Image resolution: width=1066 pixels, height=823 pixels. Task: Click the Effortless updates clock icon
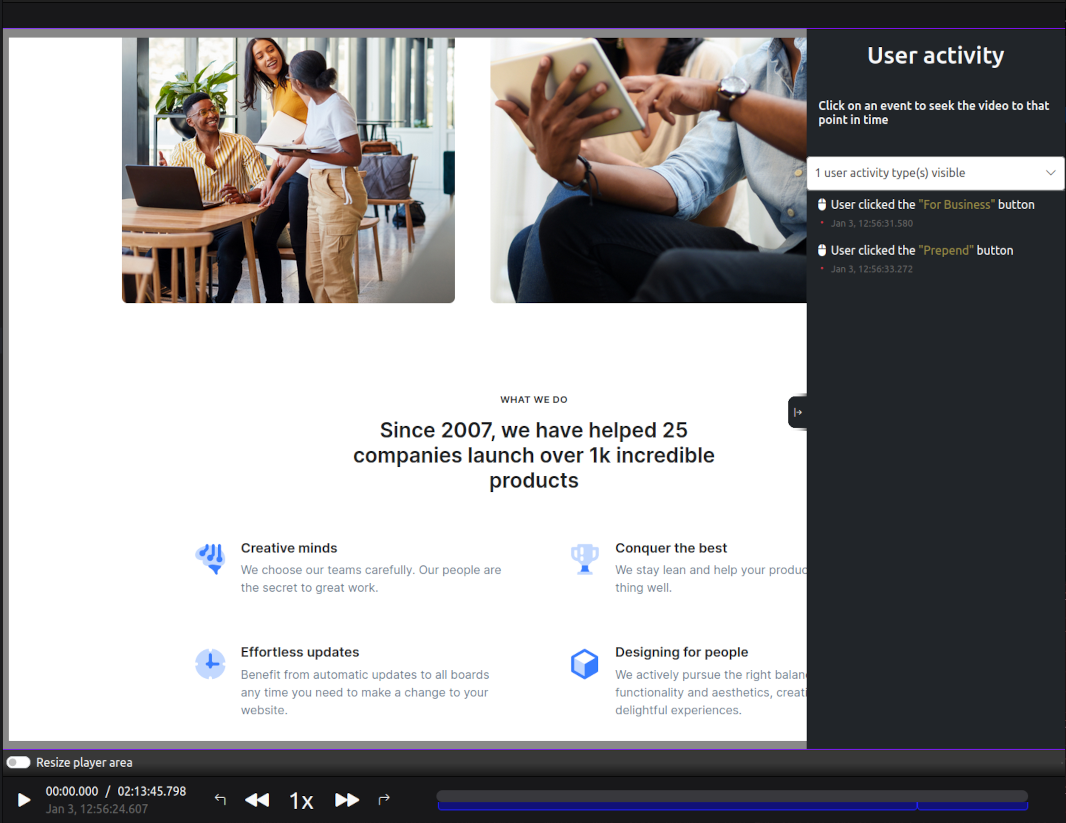coord(210,663)
